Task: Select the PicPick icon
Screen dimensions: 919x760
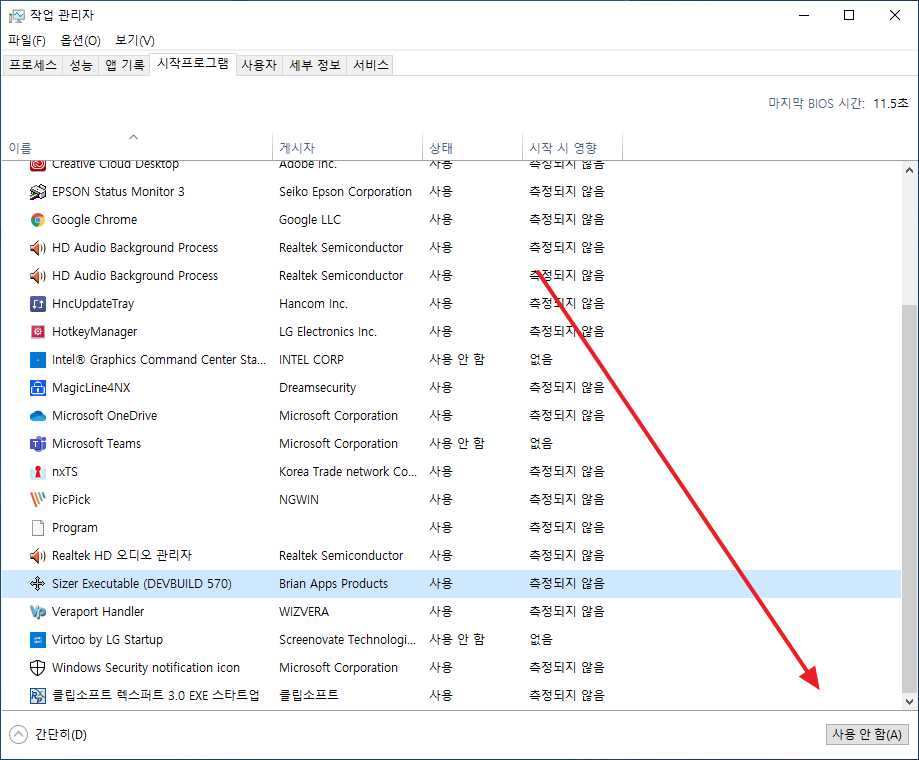Action: (38, 499)
